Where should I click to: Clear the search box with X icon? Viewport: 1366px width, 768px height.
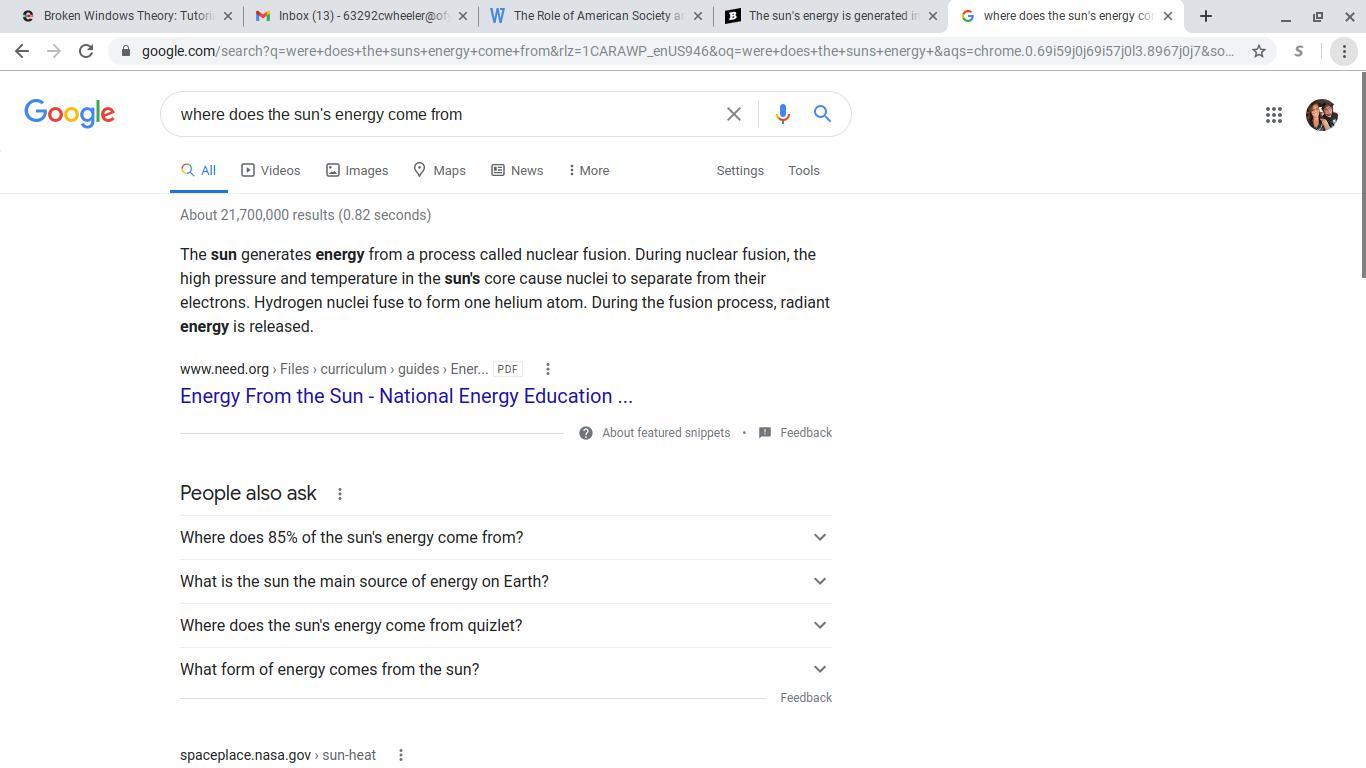734,114
